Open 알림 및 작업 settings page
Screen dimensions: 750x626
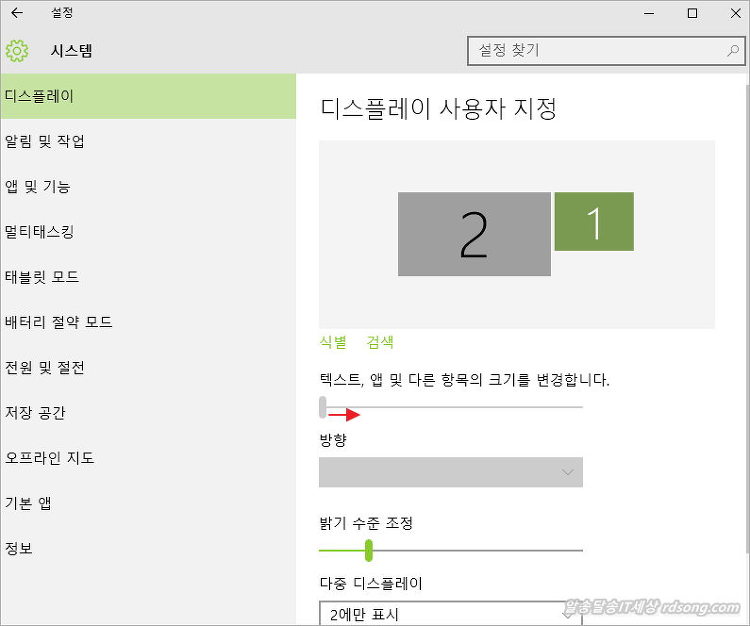point(45,142)
